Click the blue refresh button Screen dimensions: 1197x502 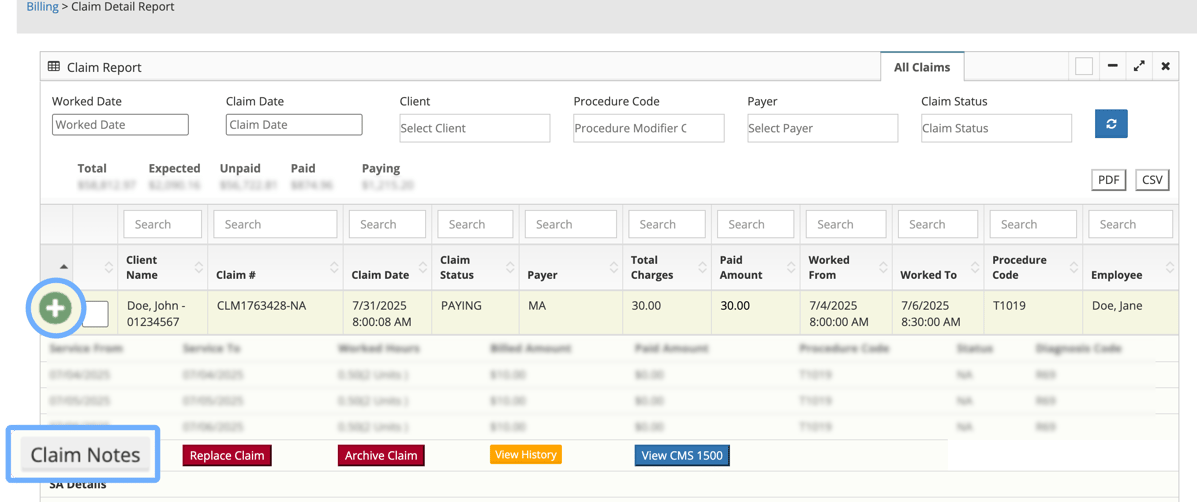click(1111, 124)
